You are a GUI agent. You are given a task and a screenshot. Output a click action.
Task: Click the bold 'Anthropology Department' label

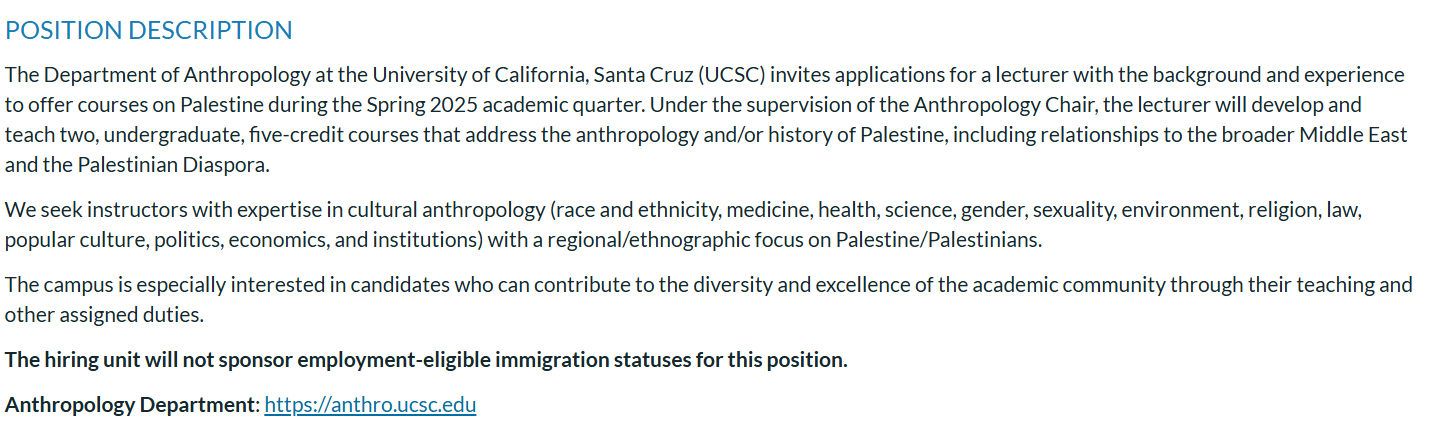pos(132,406)
